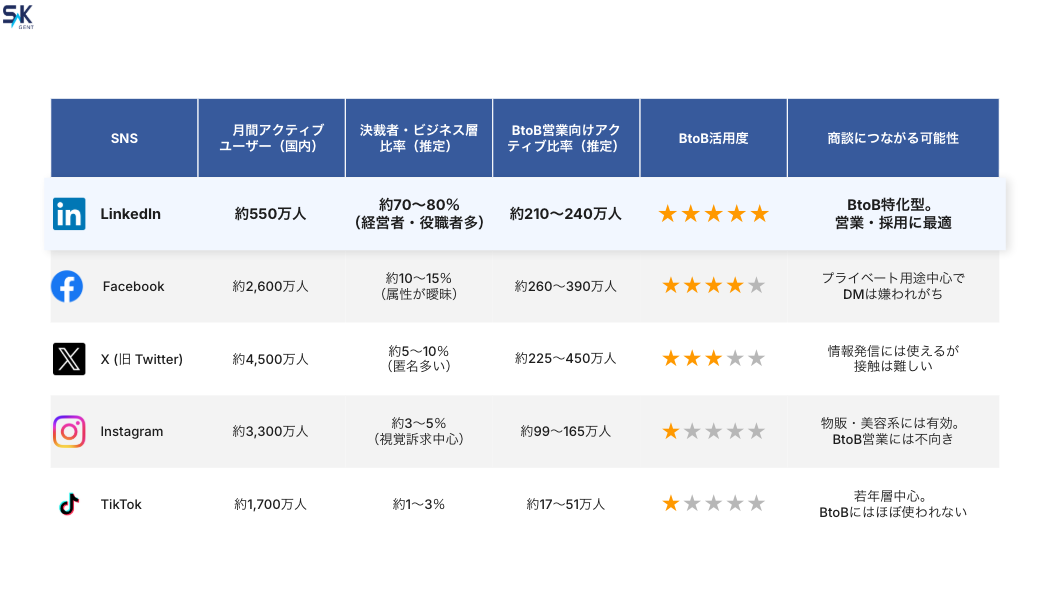The image size is (1051, 591).
Task: Click the 約550万人 LinkedIn user count
Action: pos(271,214)
